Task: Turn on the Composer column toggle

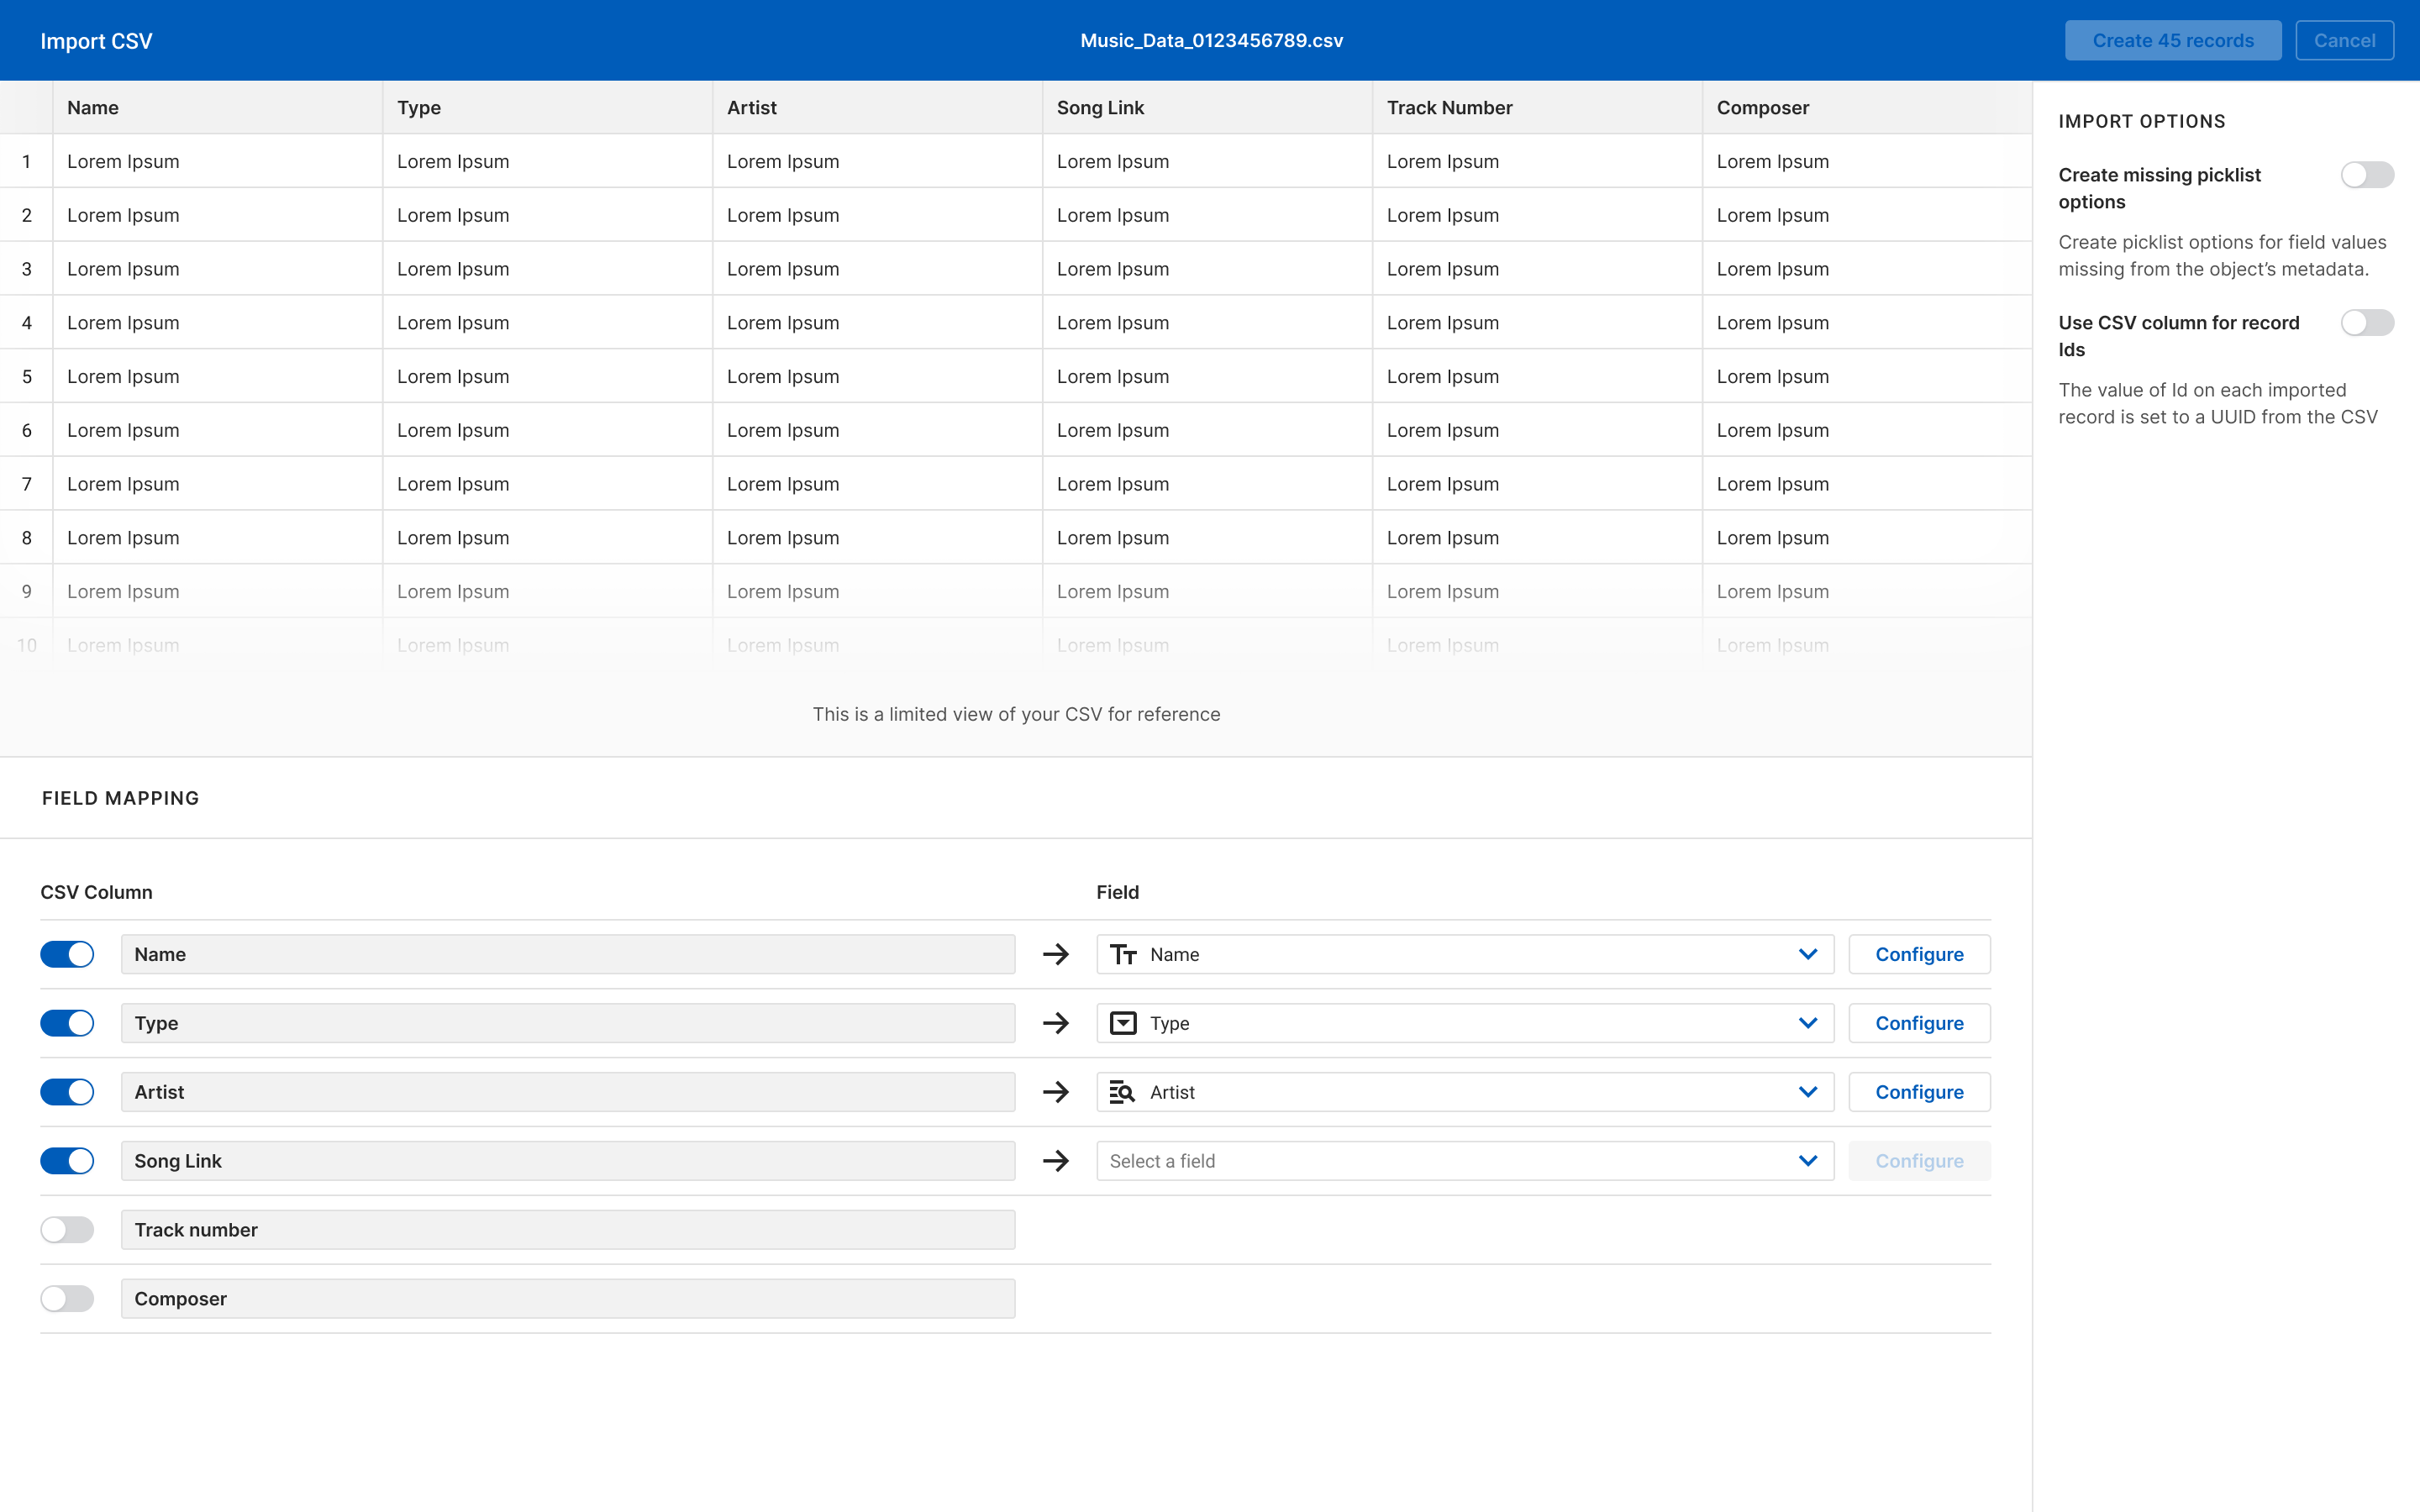Action: pos(67,1299)
